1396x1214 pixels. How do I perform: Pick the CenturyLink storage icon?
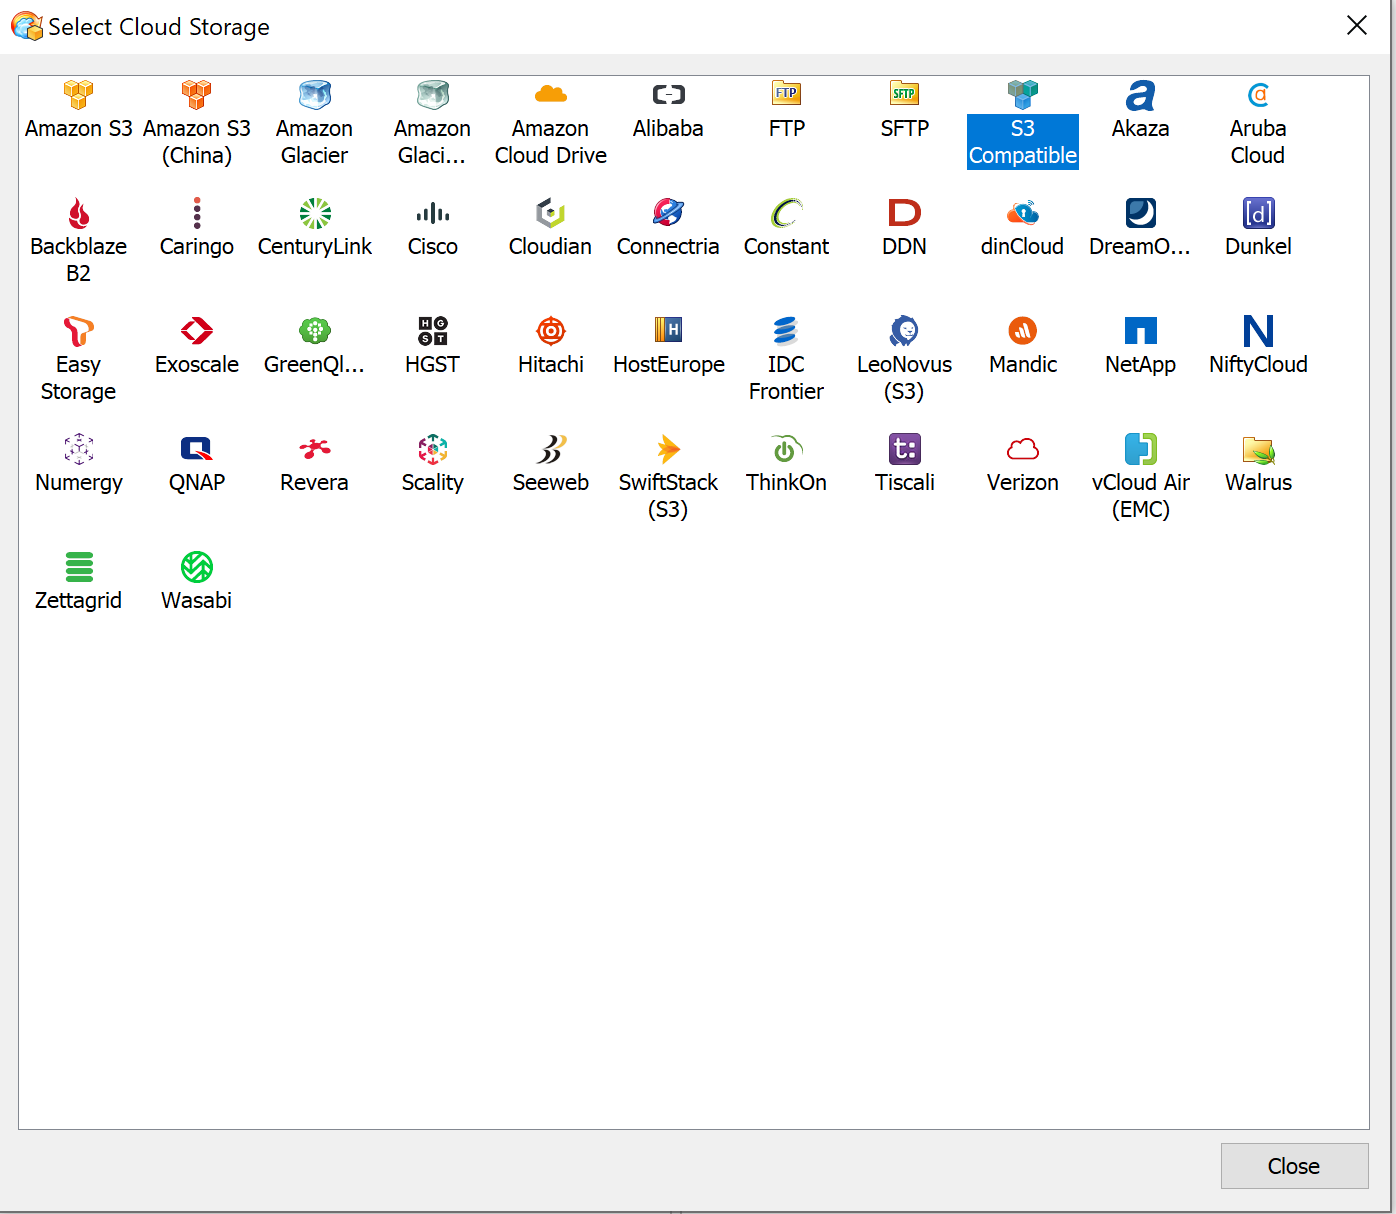click(x=314, y=213)
